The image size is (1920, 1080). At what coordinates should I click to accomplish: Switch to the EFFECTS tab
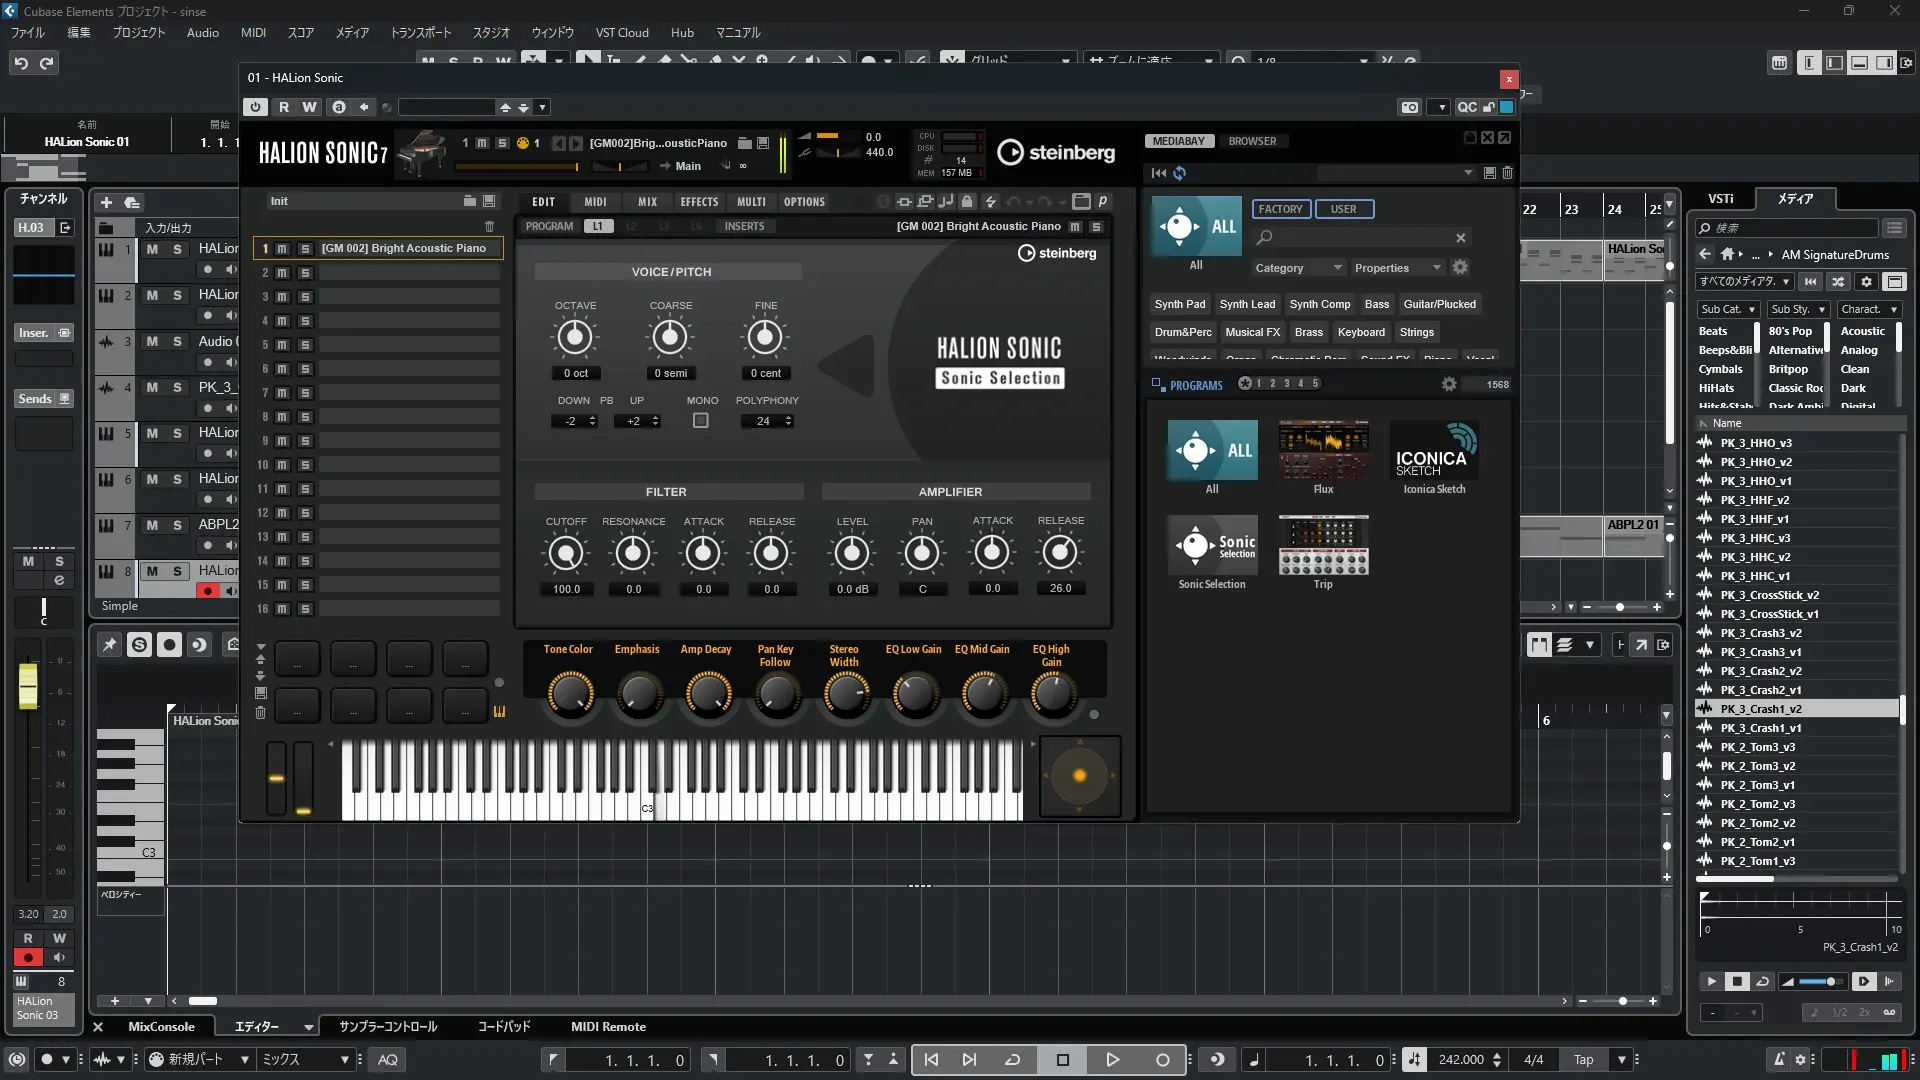[699, 202]
